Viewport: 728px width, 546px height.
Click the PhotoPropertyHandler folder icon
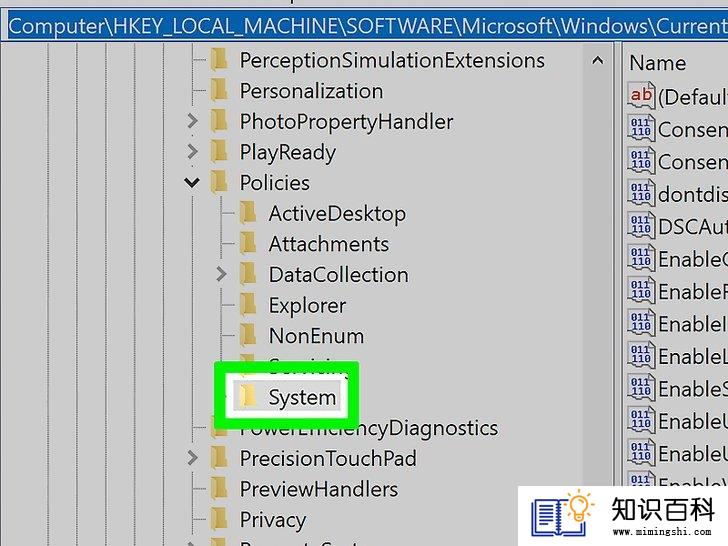tap(219, 122)
